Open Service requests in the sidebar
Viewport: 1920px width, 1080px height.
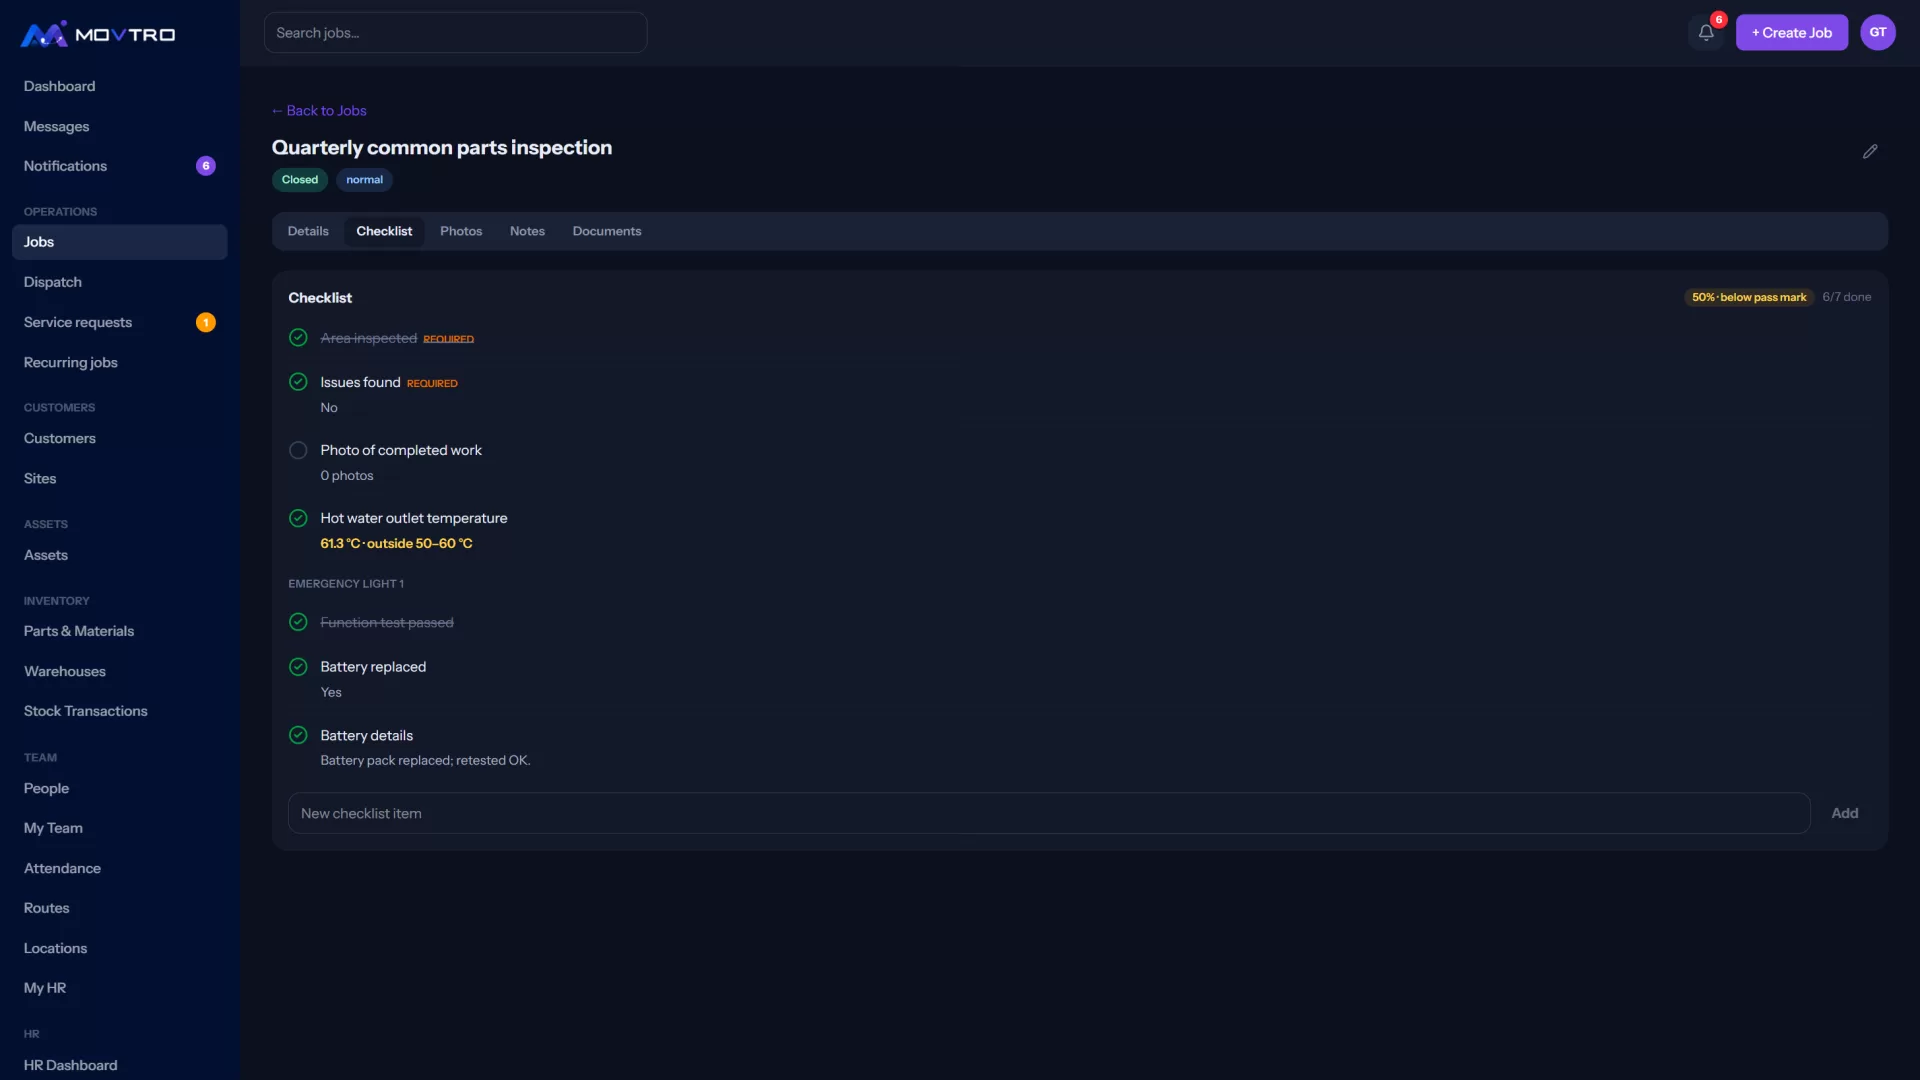120,322
